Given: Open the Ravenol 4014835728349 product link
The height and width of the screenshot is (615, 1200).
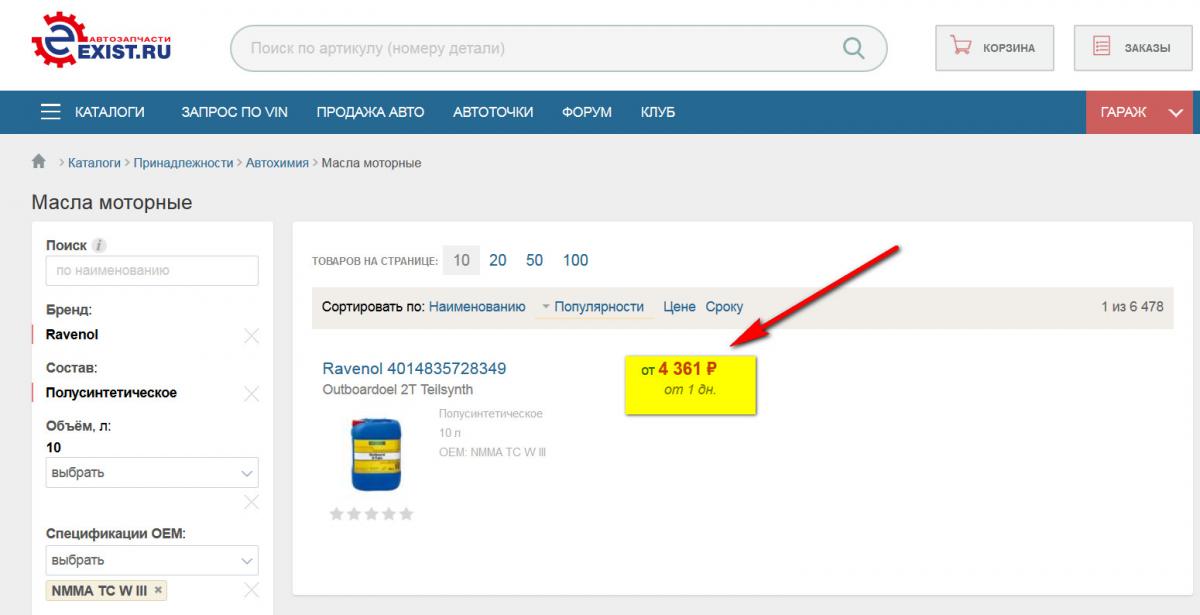Looking at the screenshot, I should tap(414, 368).
